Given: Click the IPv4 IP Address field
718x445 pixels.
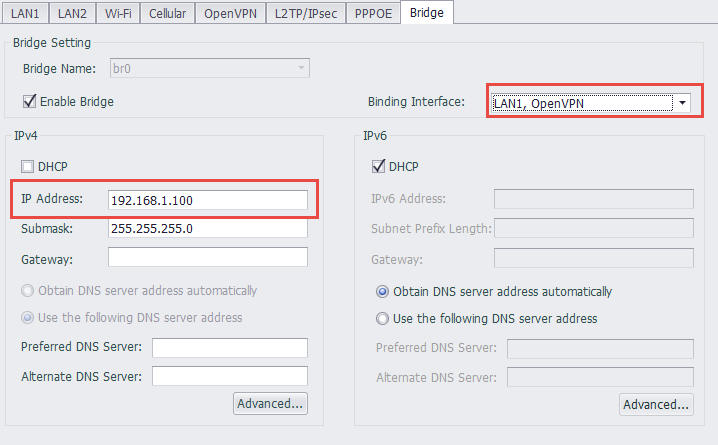Looking at the screenshot, I should [207, 200].
